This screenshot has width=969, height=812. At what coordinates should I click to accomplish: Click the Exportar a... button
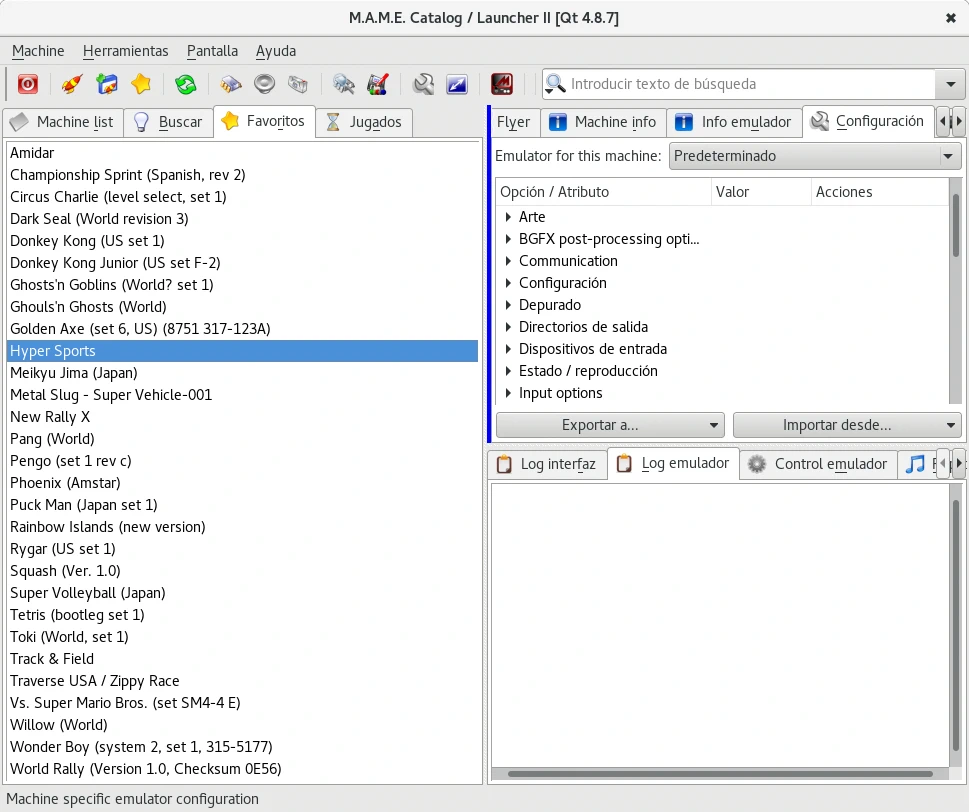609,425
